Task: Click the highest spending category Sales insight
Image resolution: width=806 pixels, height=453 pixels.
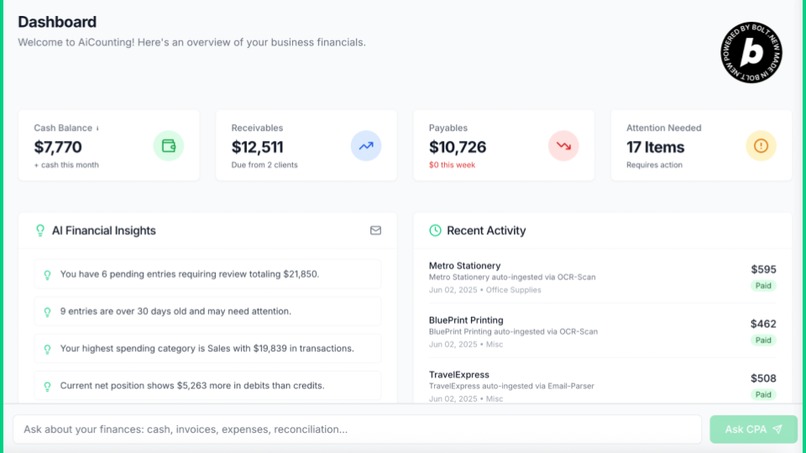Action: pos(208,349)
